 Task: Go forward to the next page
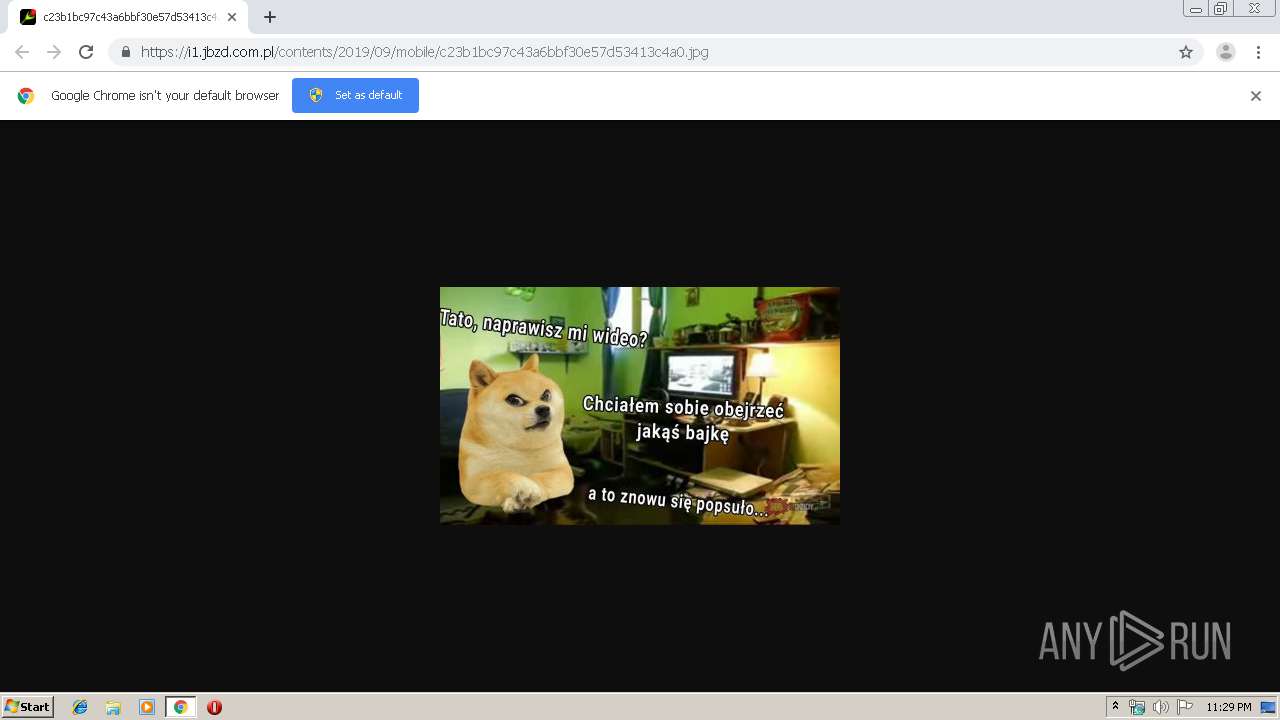(x=54, y=52)
